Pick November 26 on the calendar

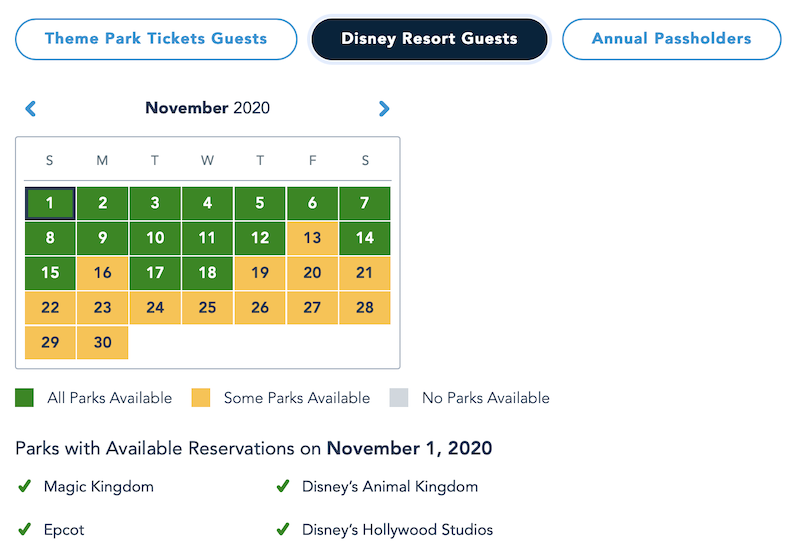[260, 307]
